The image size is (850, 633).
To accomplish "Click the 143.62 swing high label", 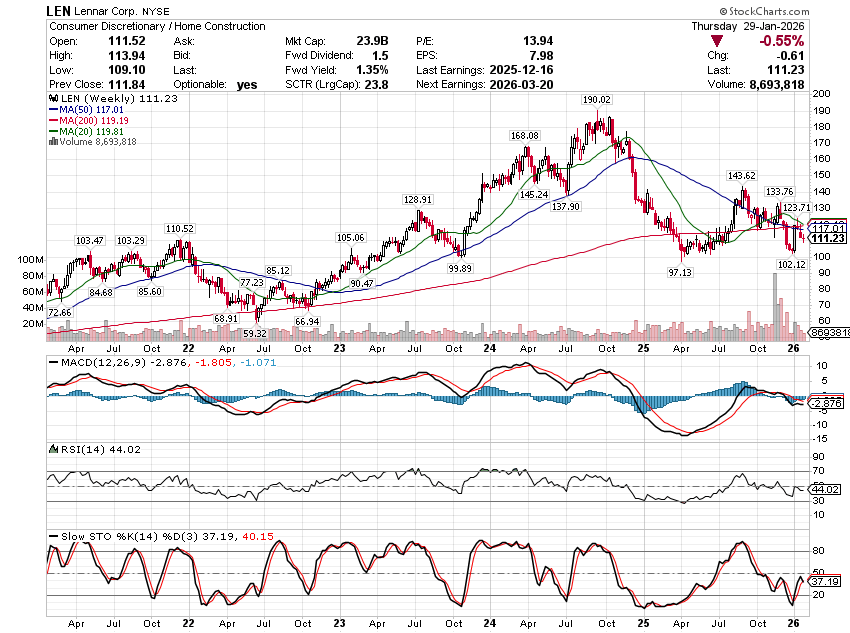I will point(741,175).
